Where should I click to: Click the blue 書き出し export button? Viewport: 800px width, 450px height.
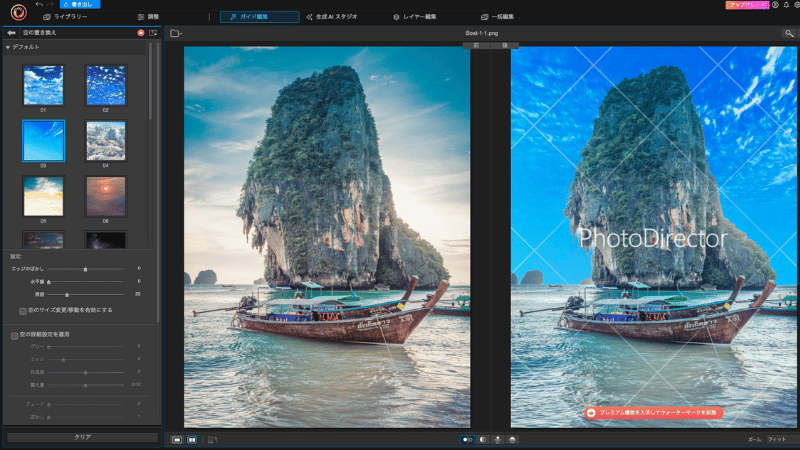click(80, 4)
